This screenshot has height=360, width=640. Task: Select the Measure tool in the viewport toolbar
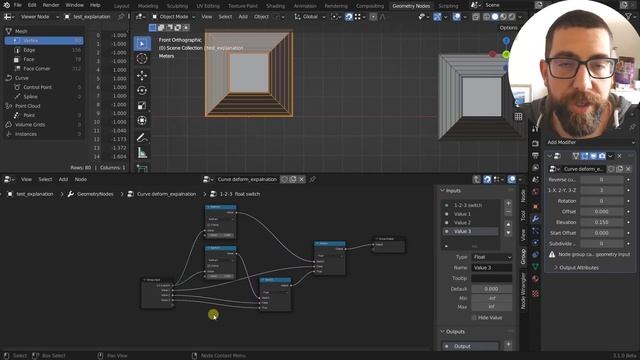pyautogui.click(x=142, y=153)
